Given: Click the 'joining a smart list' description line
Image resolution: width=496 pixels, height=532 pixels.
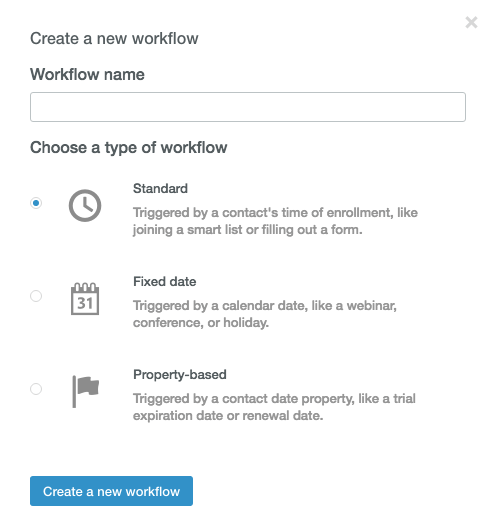Looking at the screenshot, I should (247, 230).
